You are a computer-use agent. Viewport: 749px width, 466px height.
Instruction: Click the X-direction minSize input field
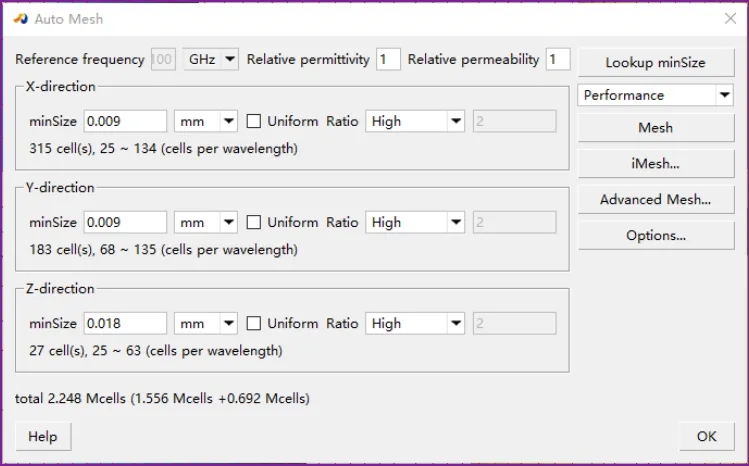coord(125,121)
